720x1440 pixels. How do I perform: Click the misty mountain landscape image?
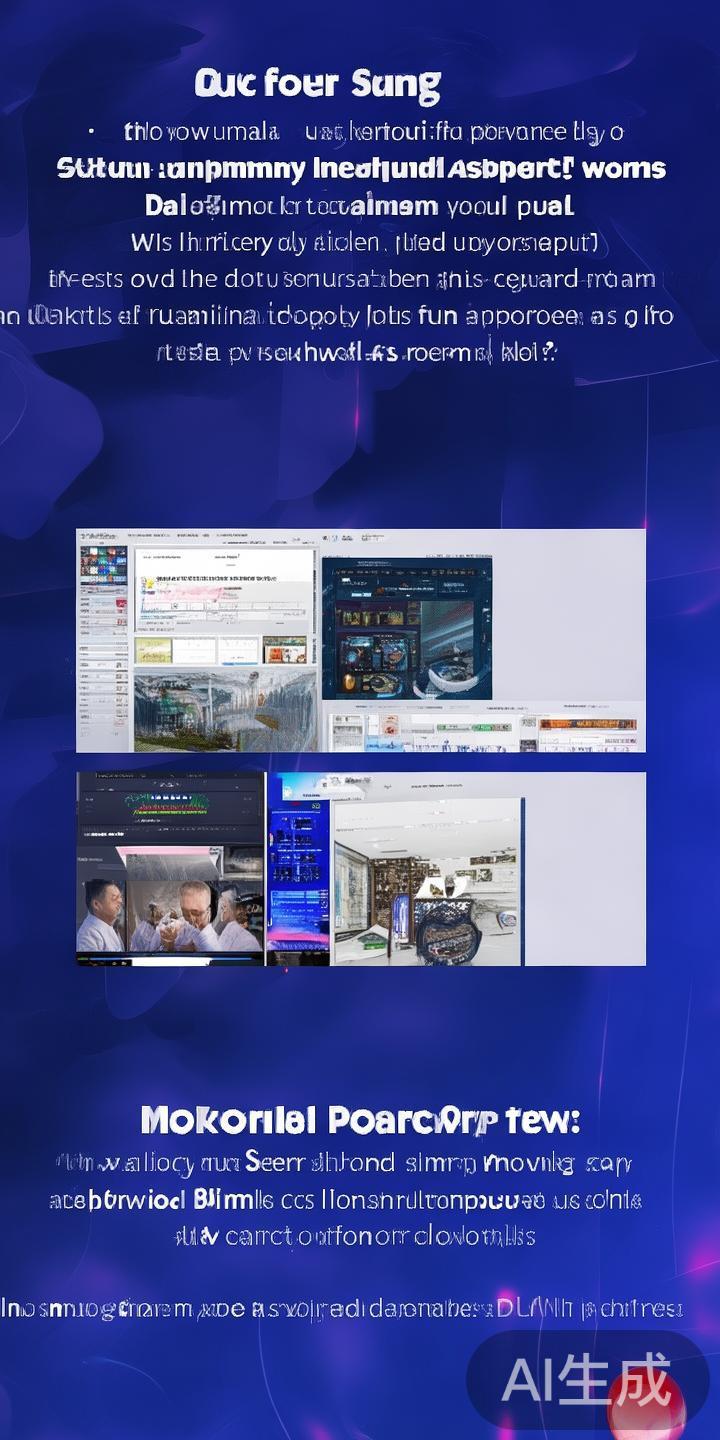pos(224,708)
